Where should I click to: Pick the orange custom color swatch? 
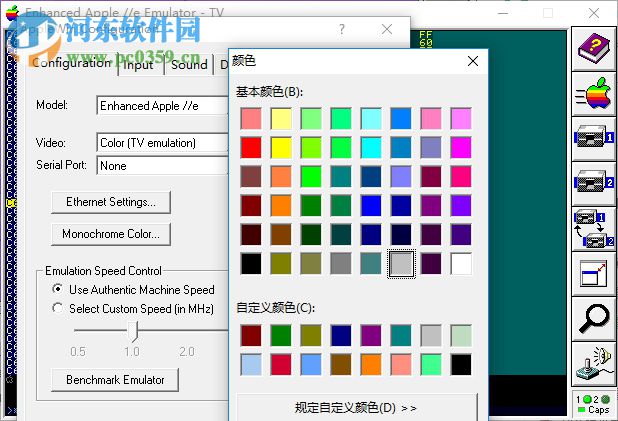coord(371,365)
